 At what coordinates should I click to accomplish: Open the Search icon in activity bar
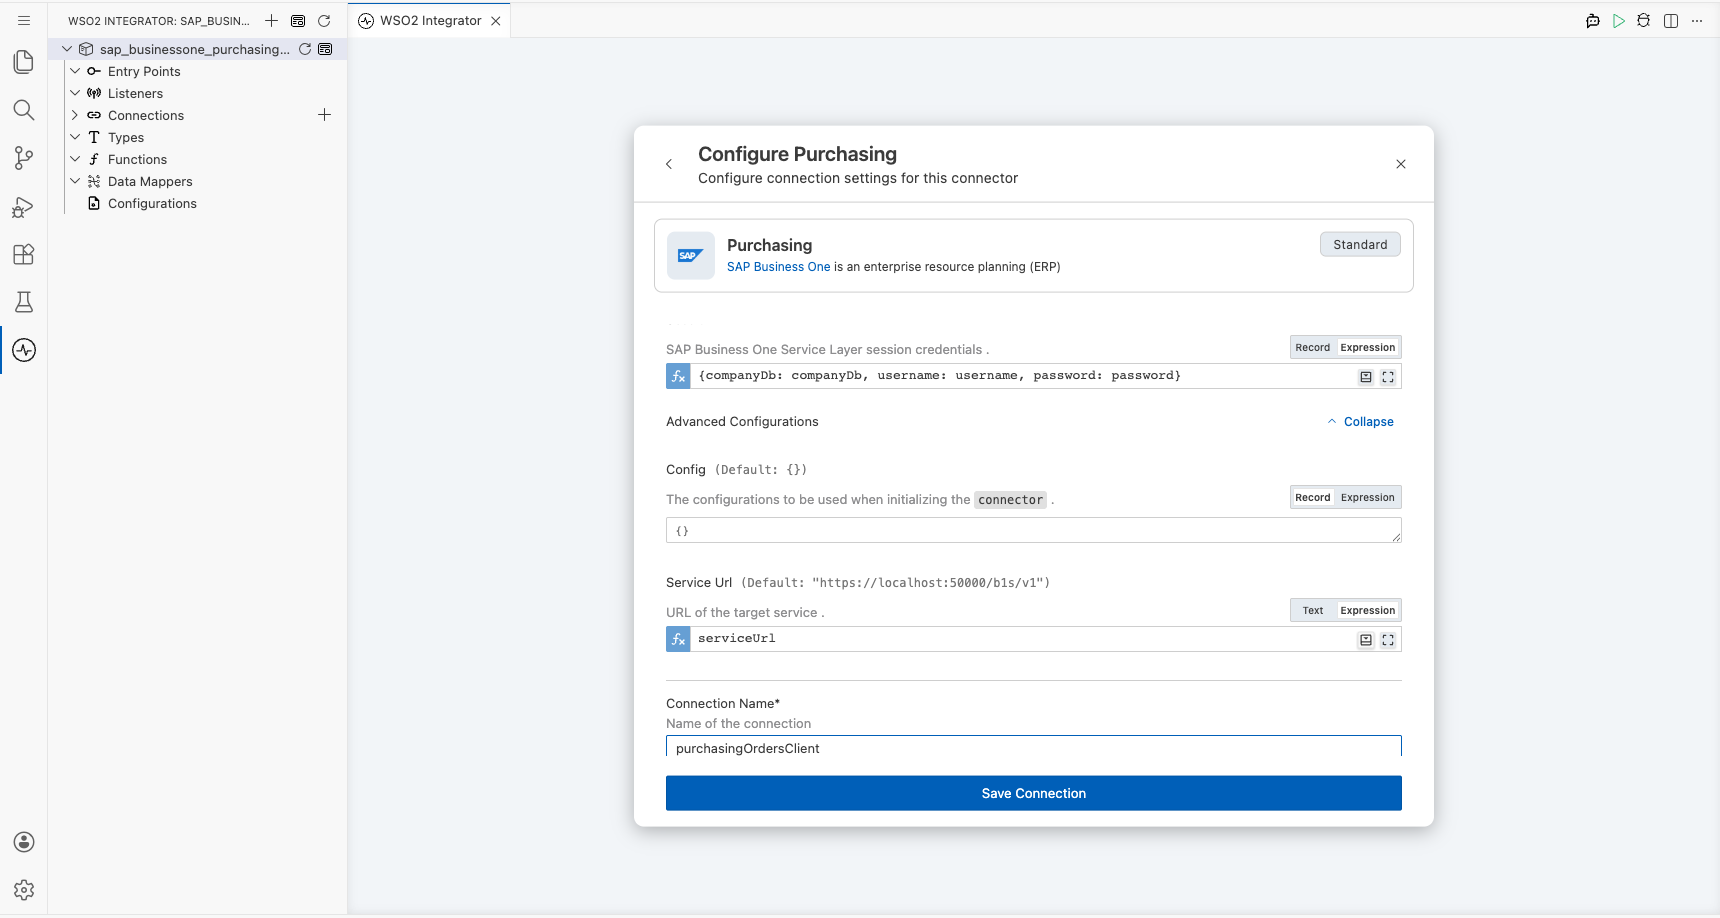[24, 110]
